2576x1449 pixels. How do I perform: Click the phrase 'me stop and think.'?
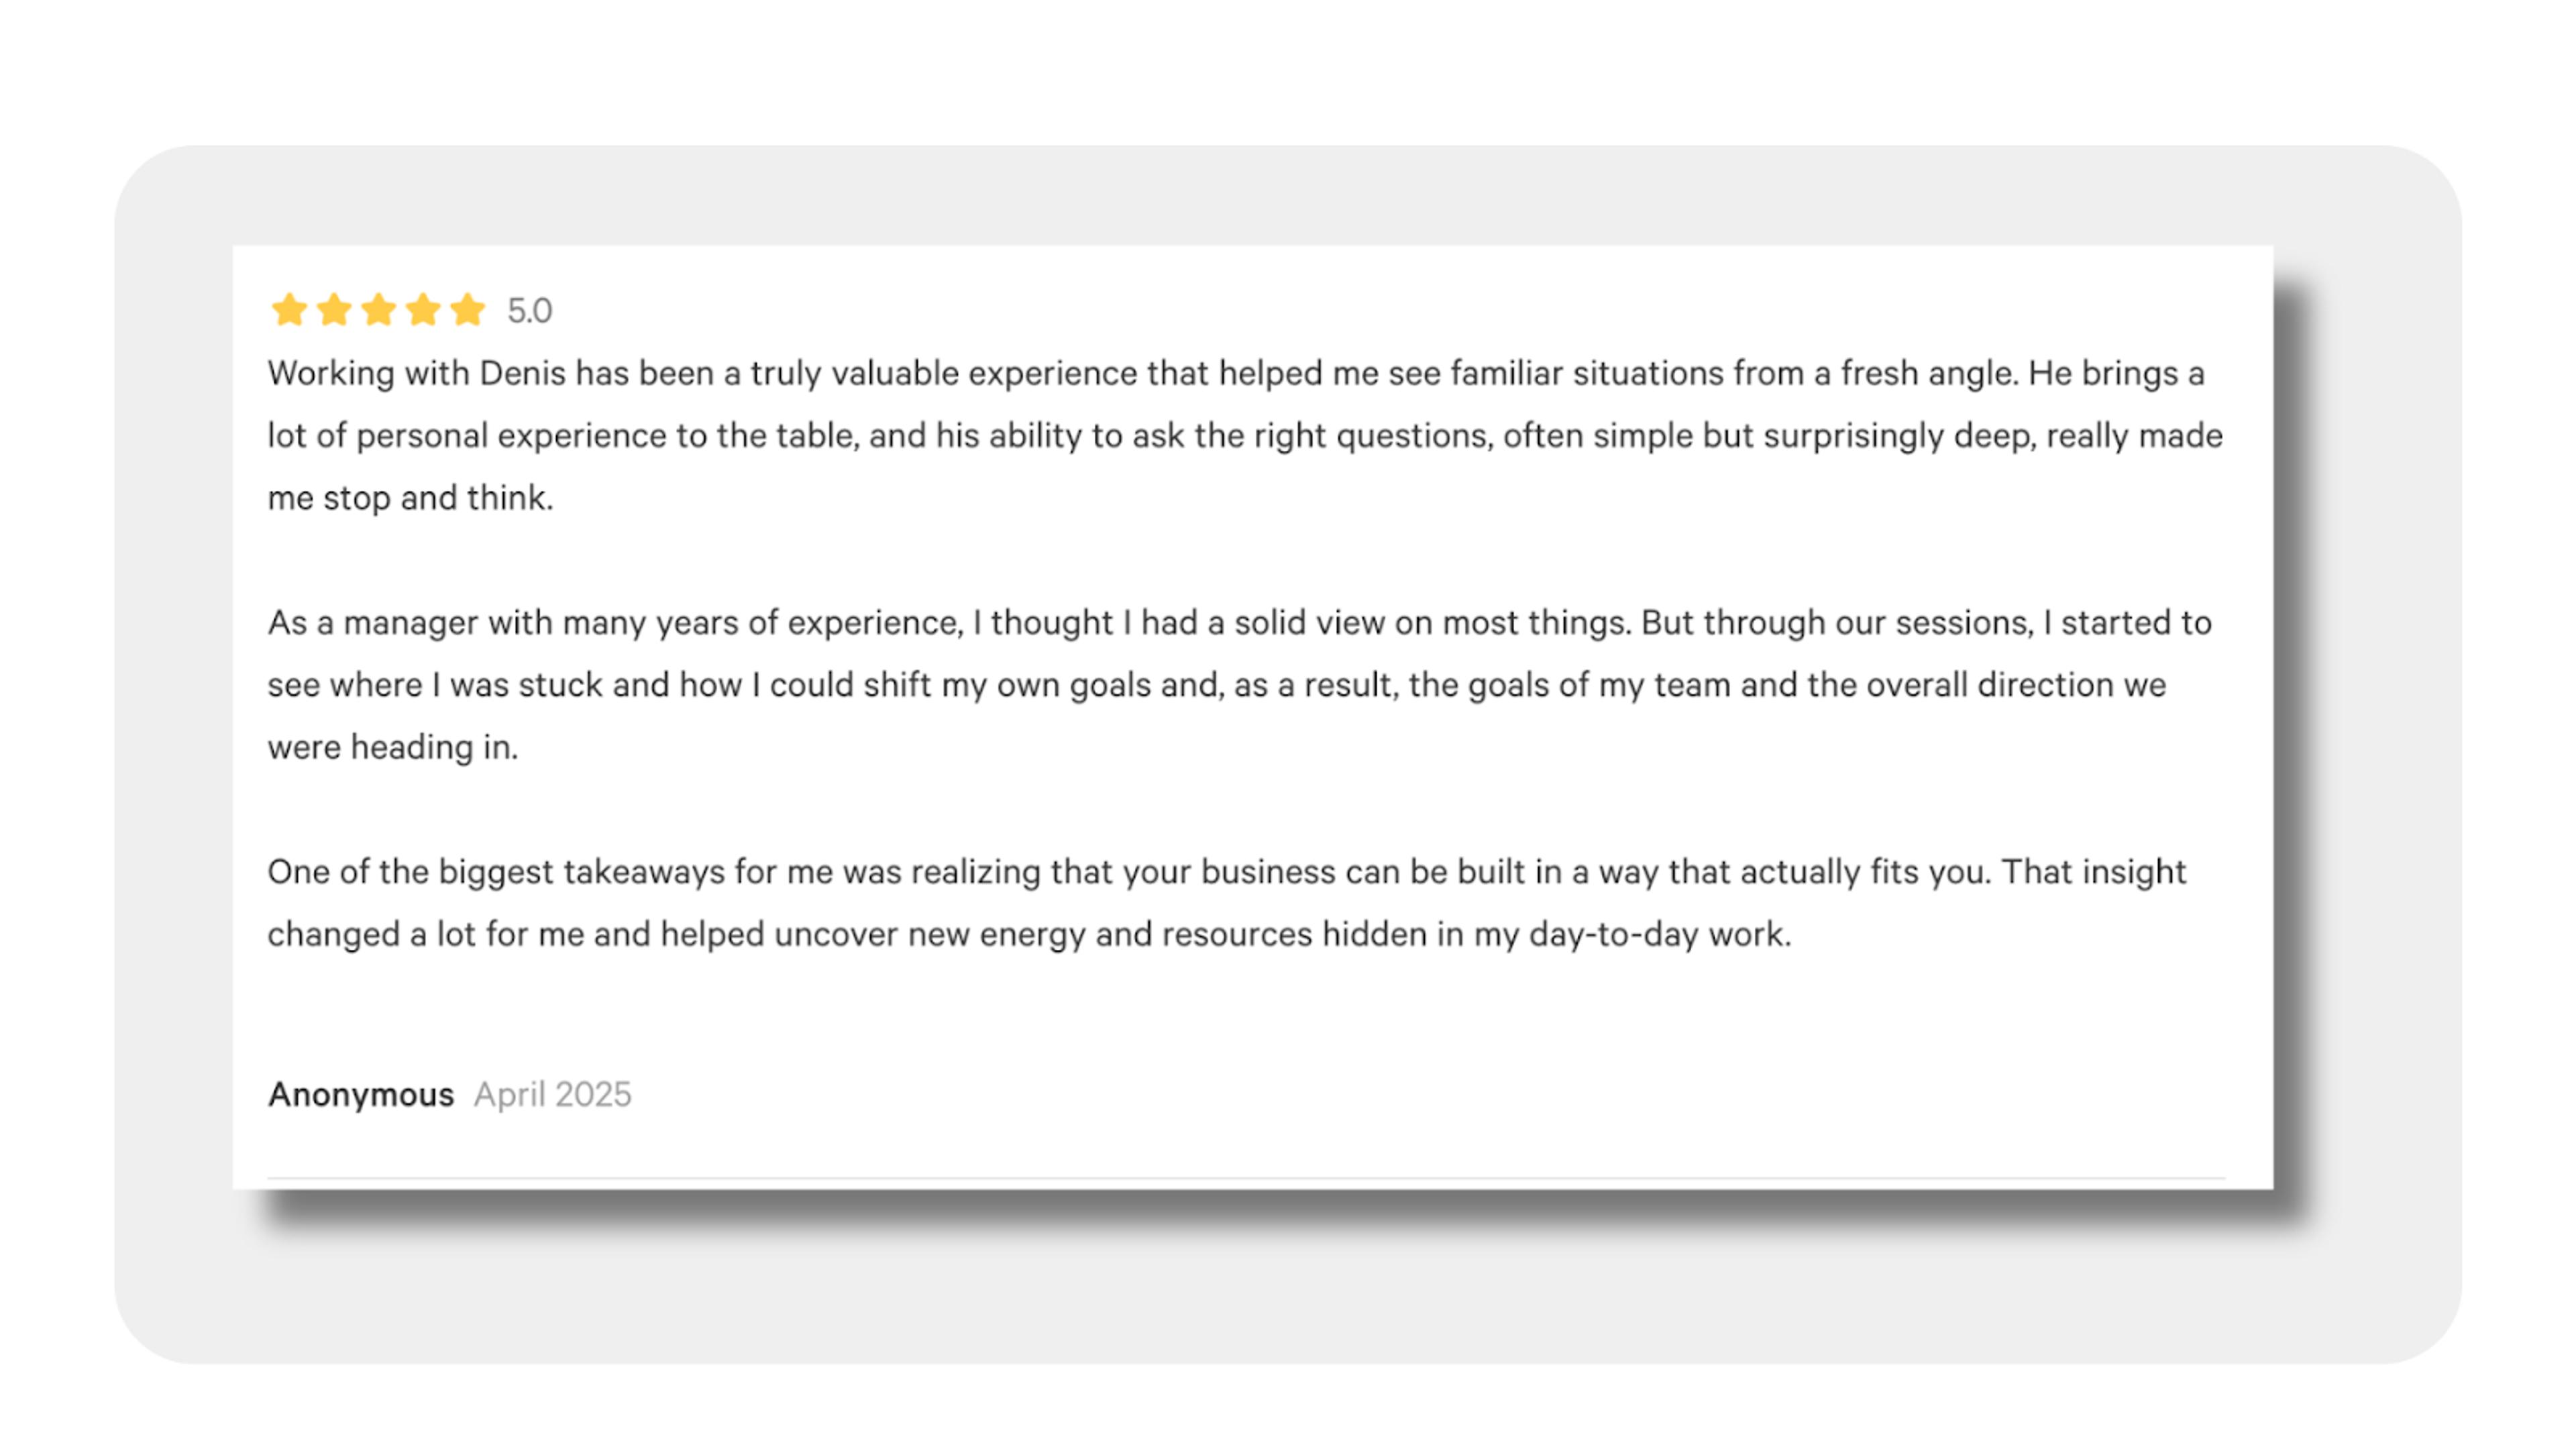click(x=411, y=498)
